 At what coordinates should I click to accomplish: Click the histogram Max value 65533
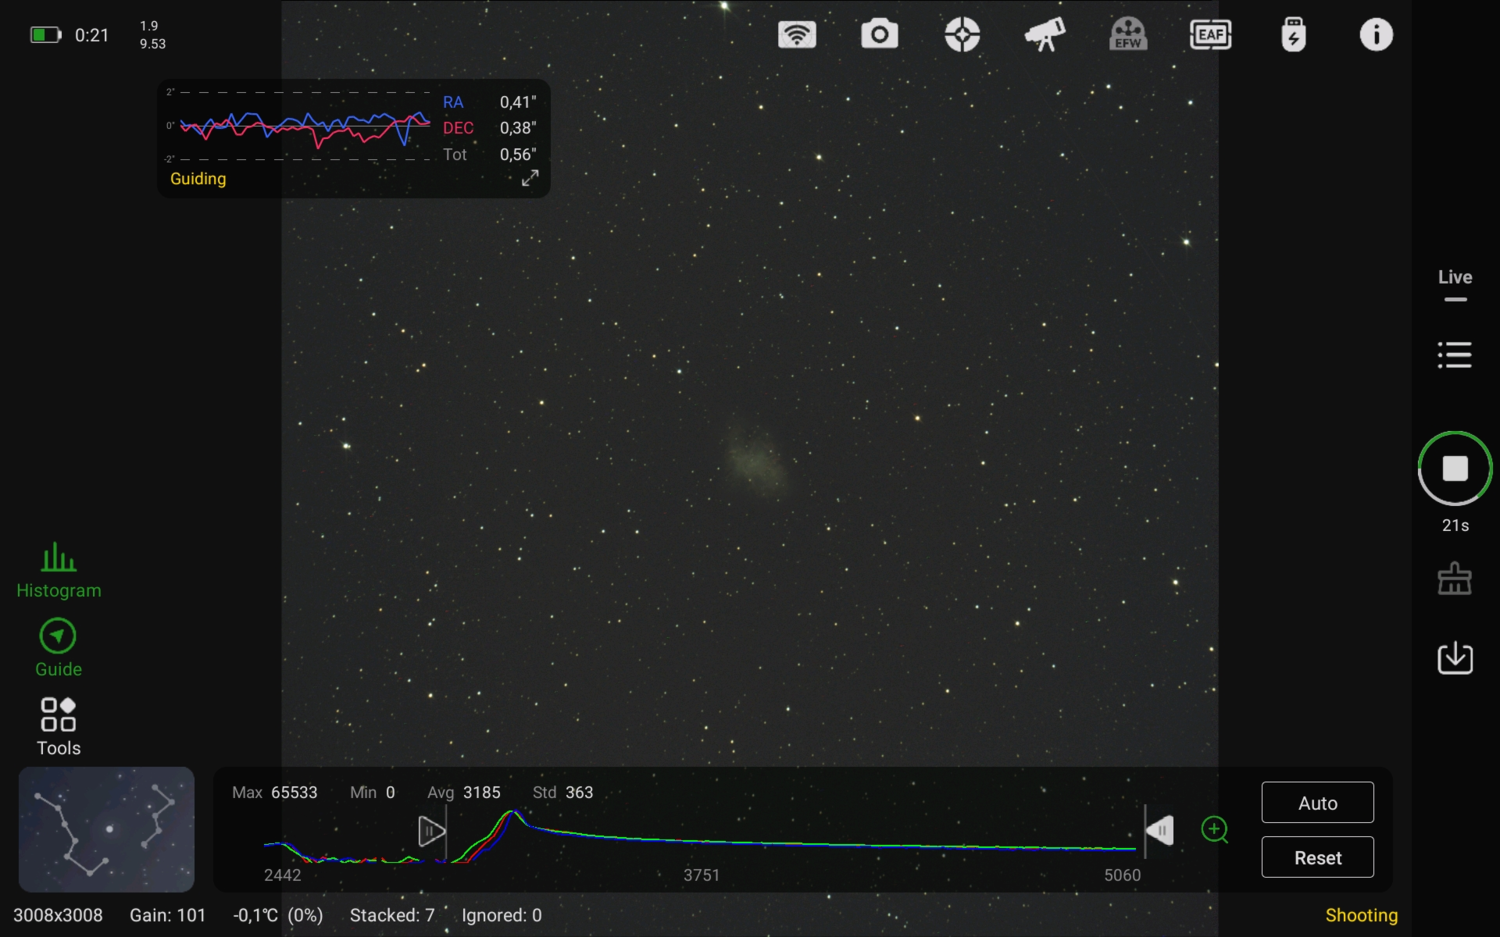294,792
